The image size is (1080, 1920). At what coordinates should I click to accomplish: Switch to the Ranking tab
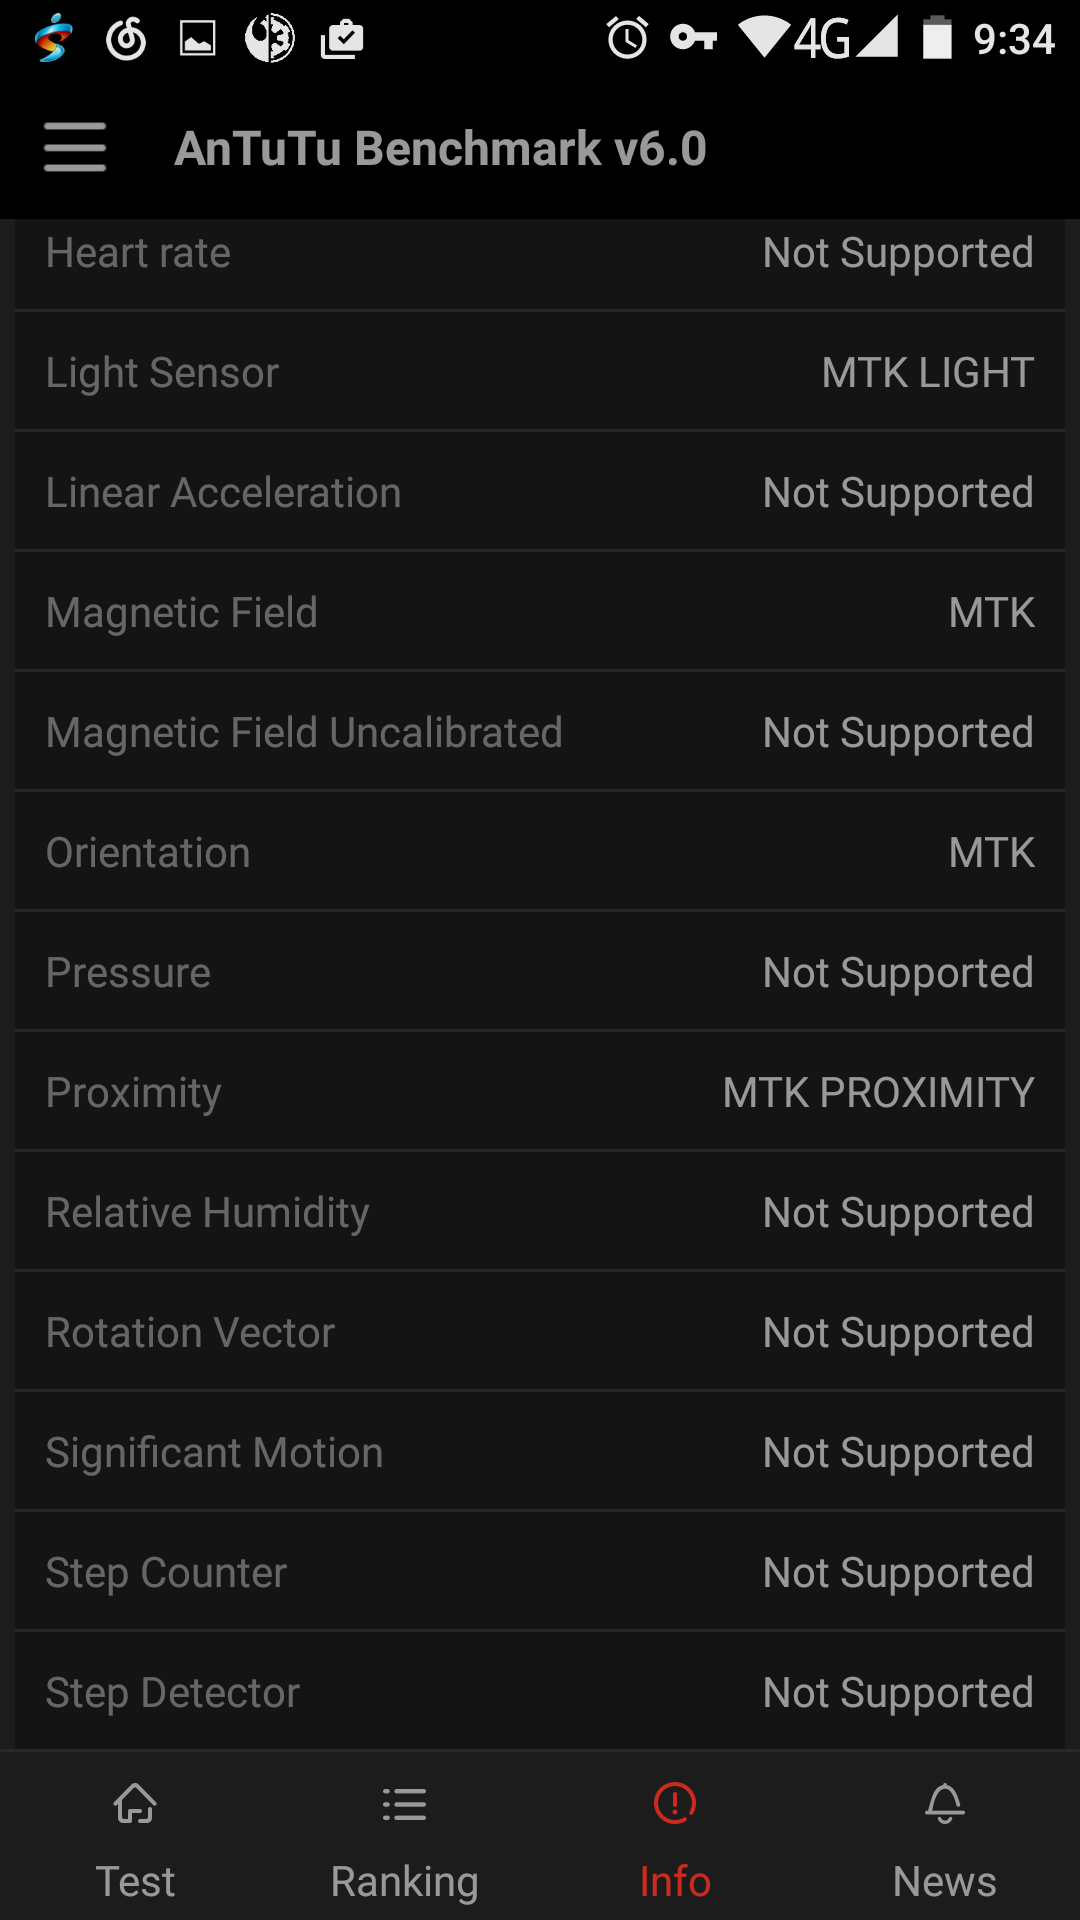point(404,1880)
